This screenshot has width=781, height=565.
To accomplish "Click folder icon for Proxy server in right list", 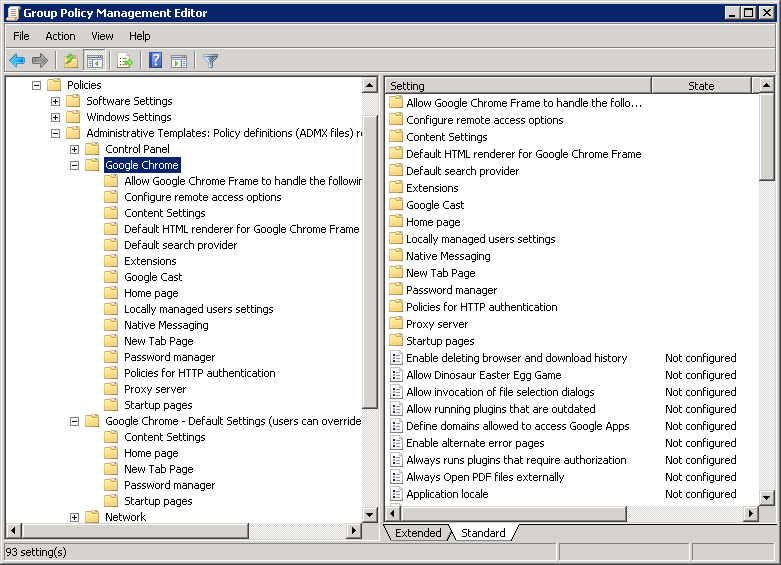I will 396,323.
